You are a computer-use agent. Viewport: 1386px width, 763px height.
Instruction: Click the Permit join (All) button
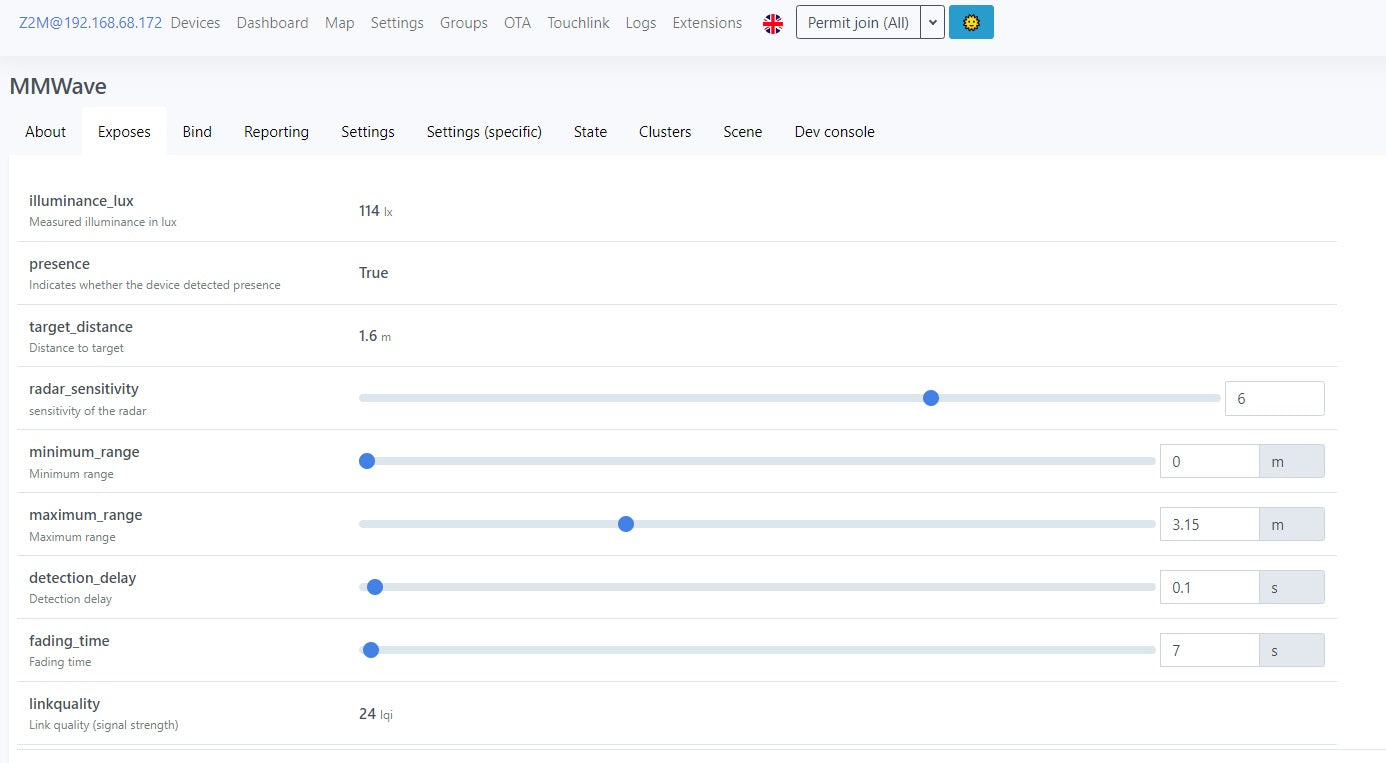pos(858,22)
